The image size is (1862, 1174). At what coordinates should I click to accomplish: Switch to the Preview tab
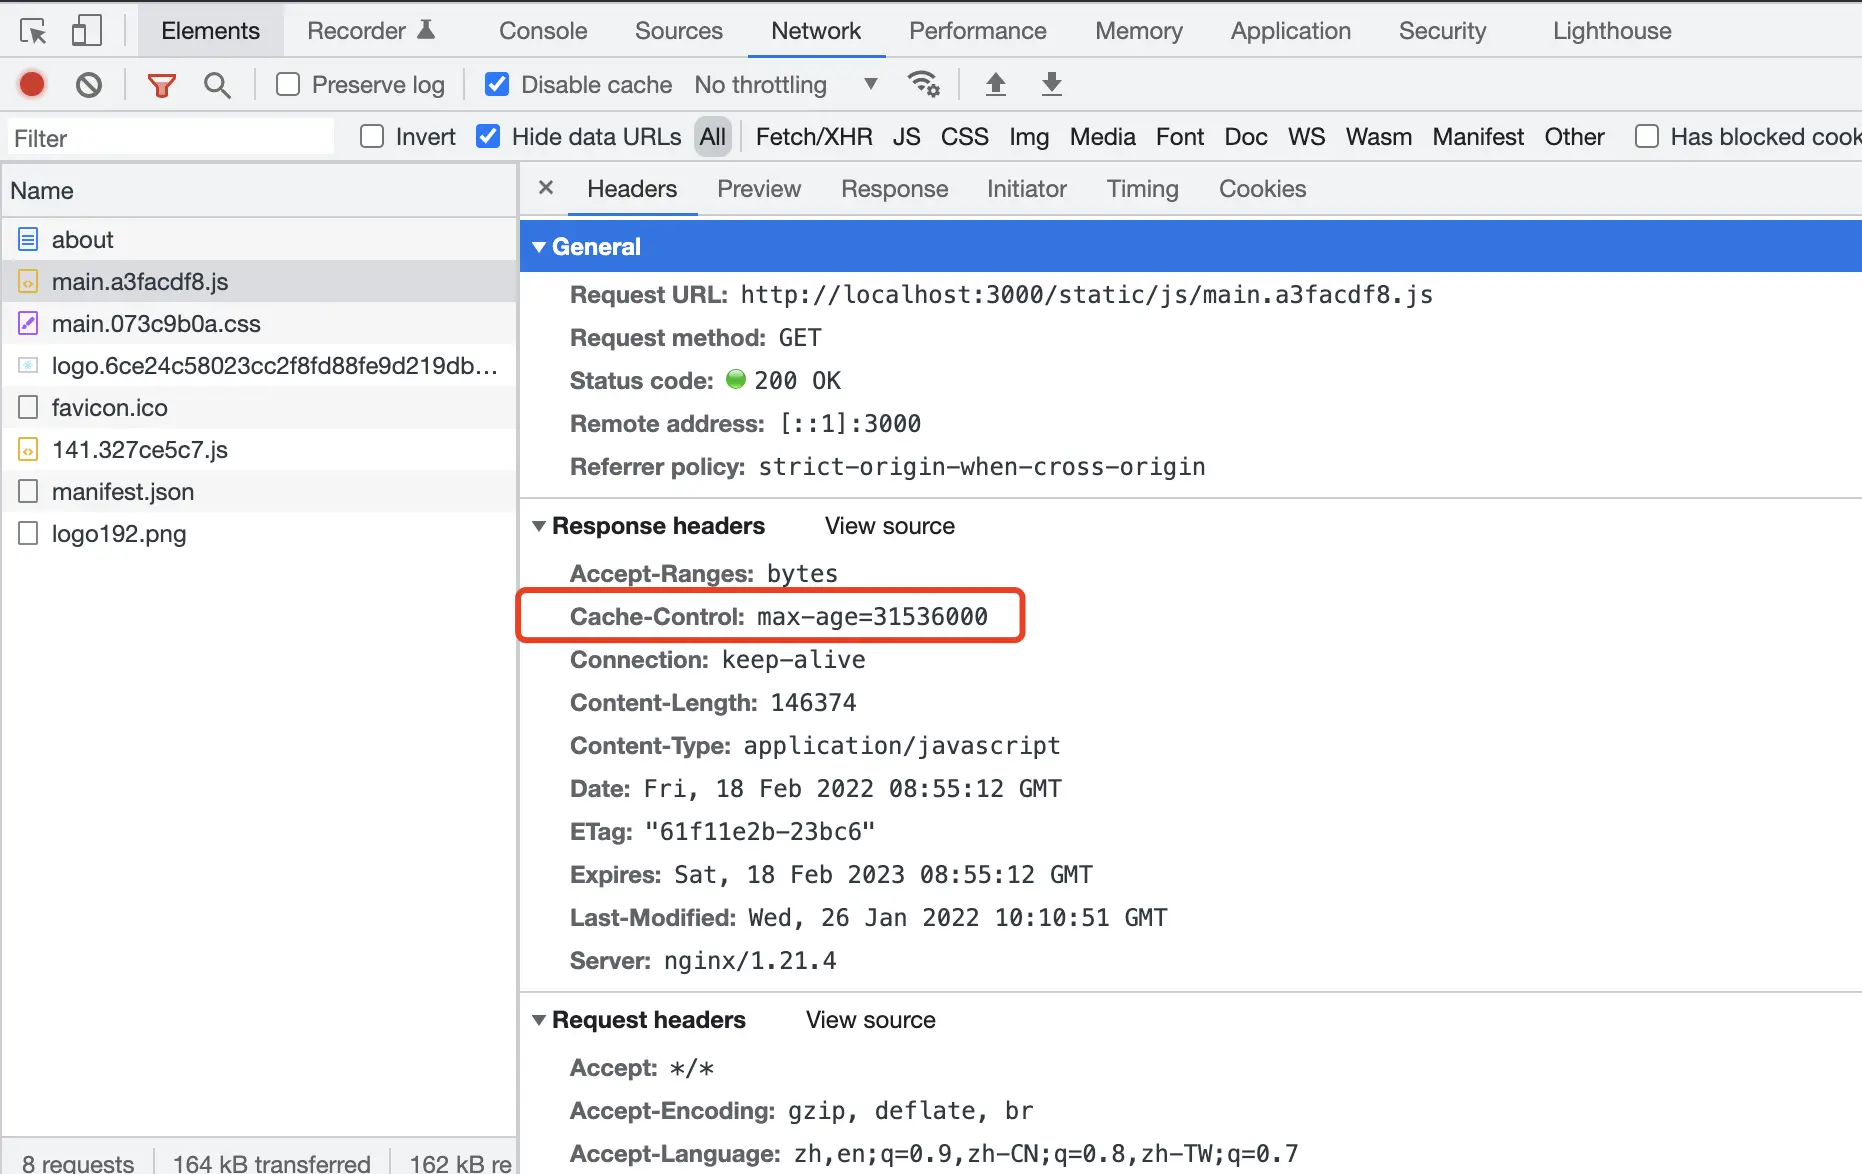pos(759,189)
